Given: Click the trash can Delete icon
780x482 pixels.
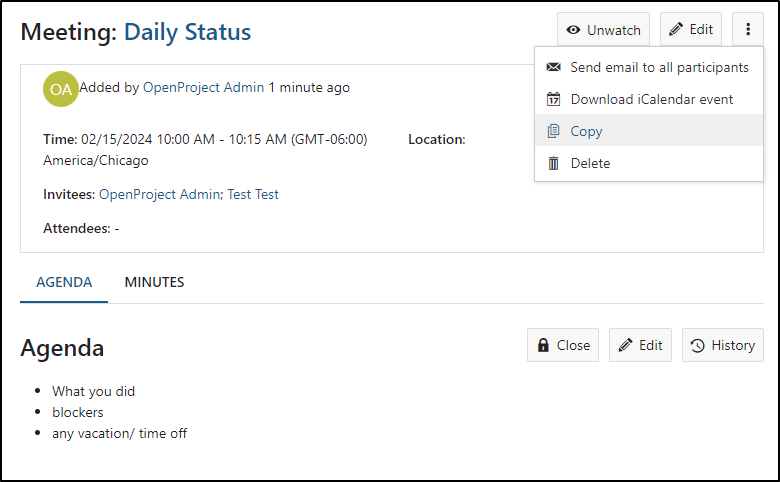Looking at the screenshot, I should tap(553, 163).
